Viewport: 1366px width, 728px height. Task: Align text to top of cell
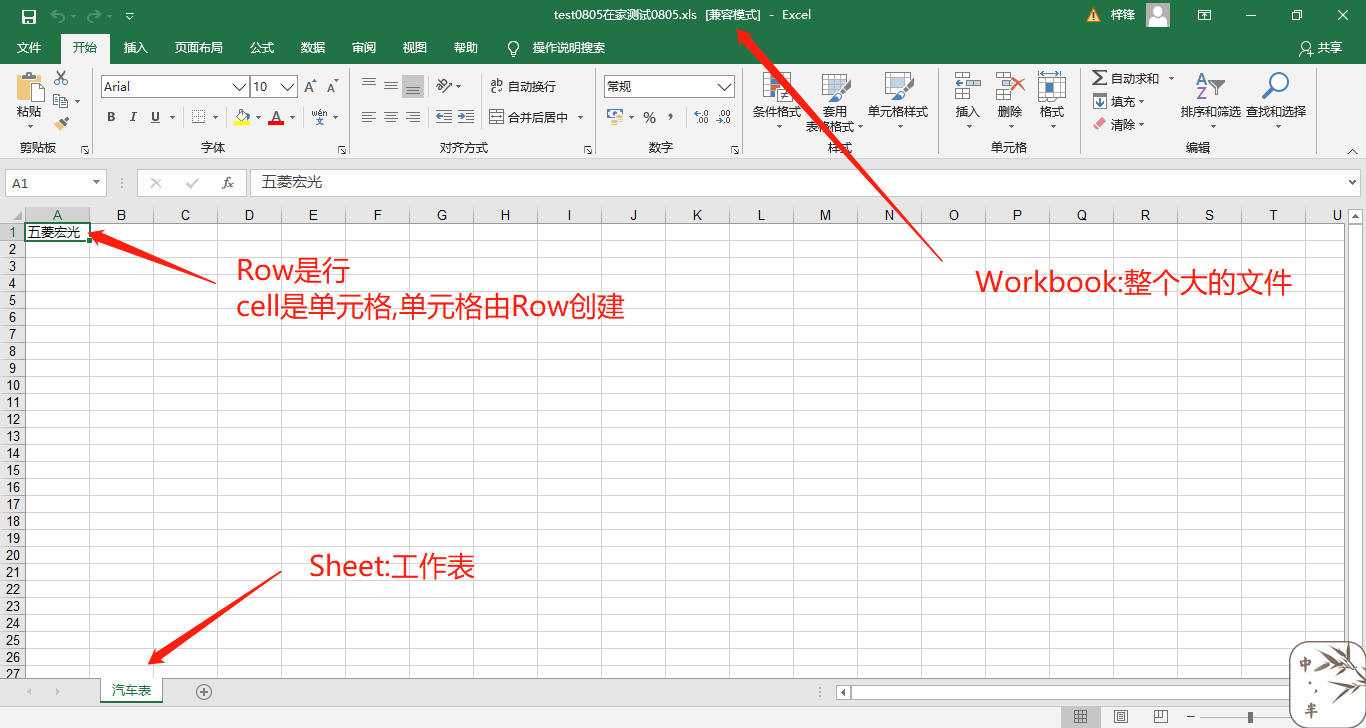point(369,86)
